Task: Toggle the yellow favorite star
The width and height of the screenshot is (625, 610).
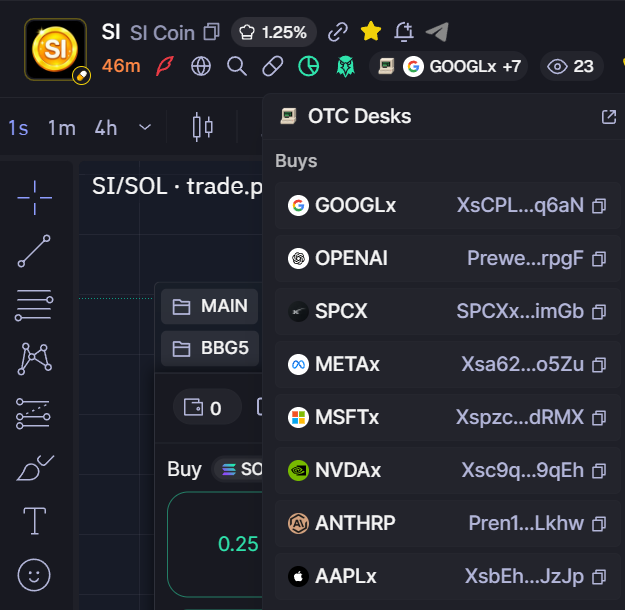Action: point(371,31)
